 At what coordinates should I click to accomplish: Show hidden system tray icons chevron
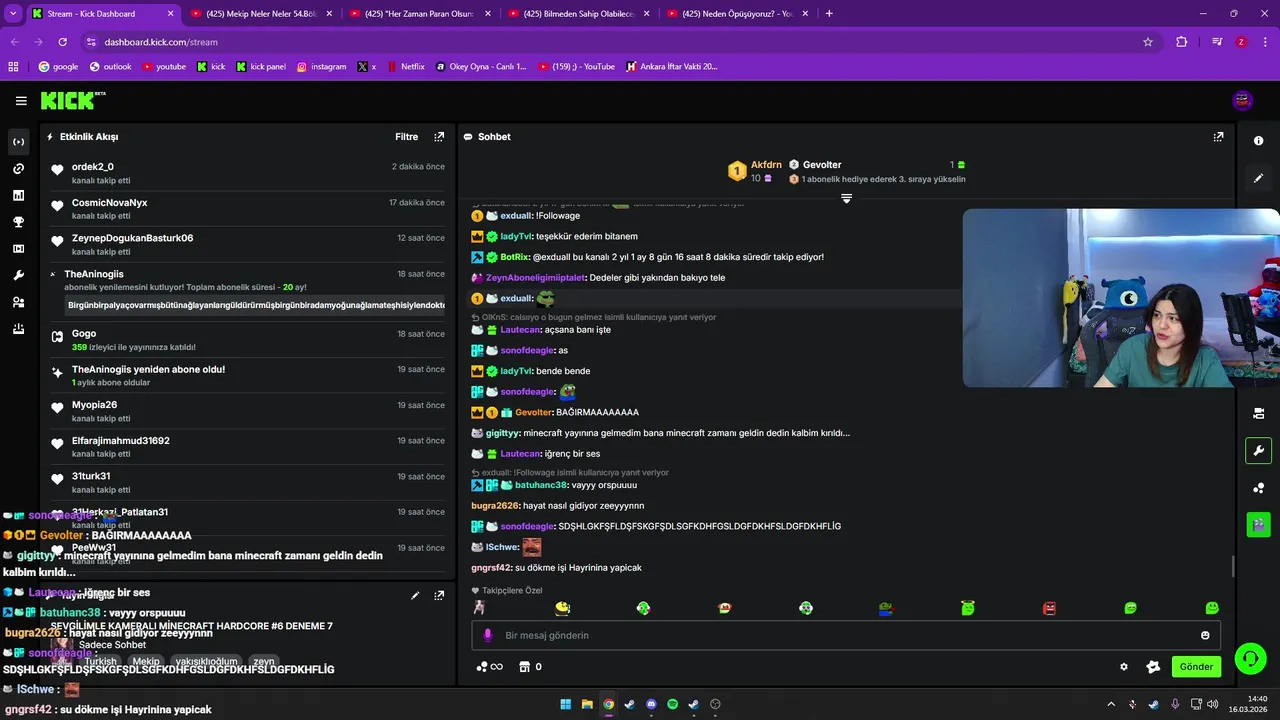pyautogui.click(x=1110, y=704)
